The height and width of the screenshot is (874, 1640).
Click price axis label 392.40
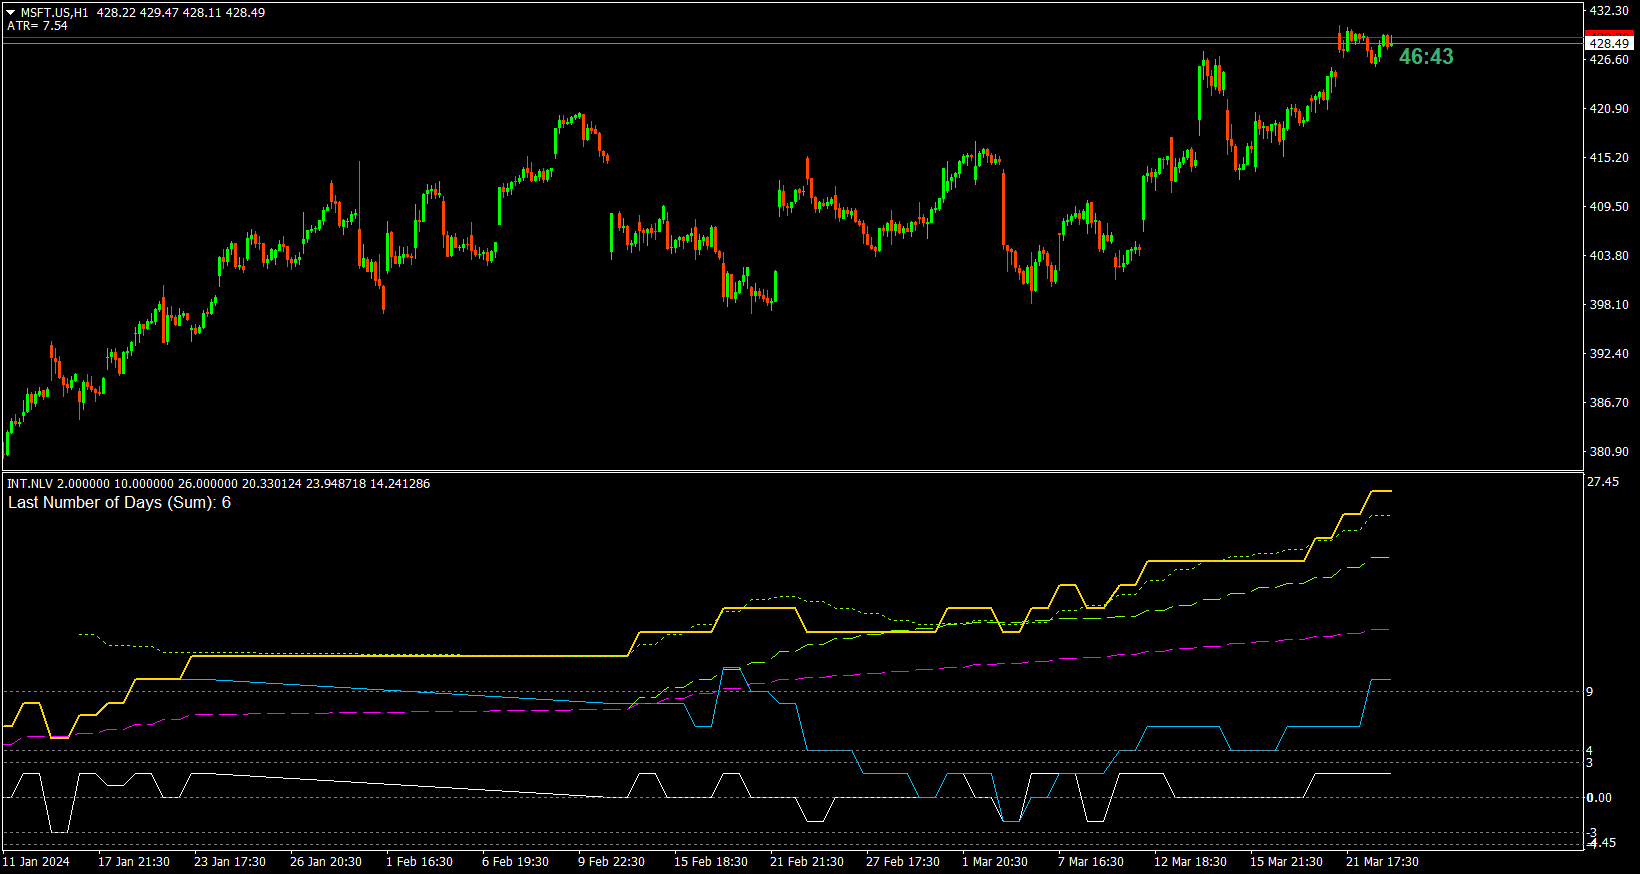click(x=1609, y=354)
